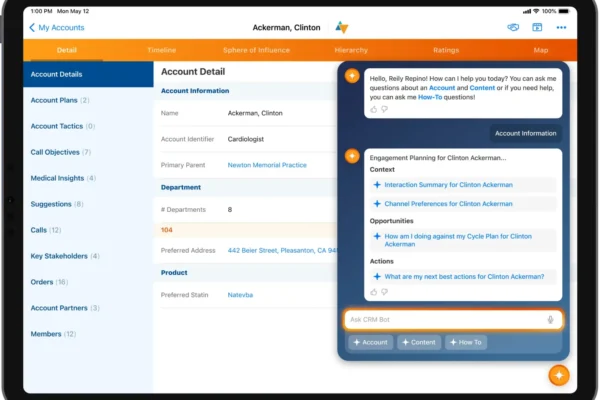600x400 pixels.
Task: Click the Ask CRM Bot input field
Action: 453,320
